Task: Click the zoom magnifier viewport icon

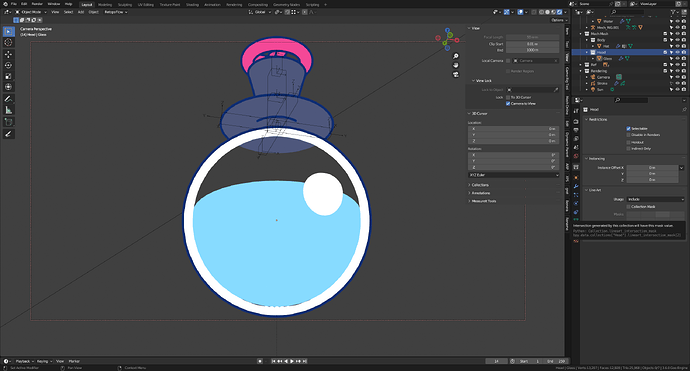Action: click(x=455, y=56)
